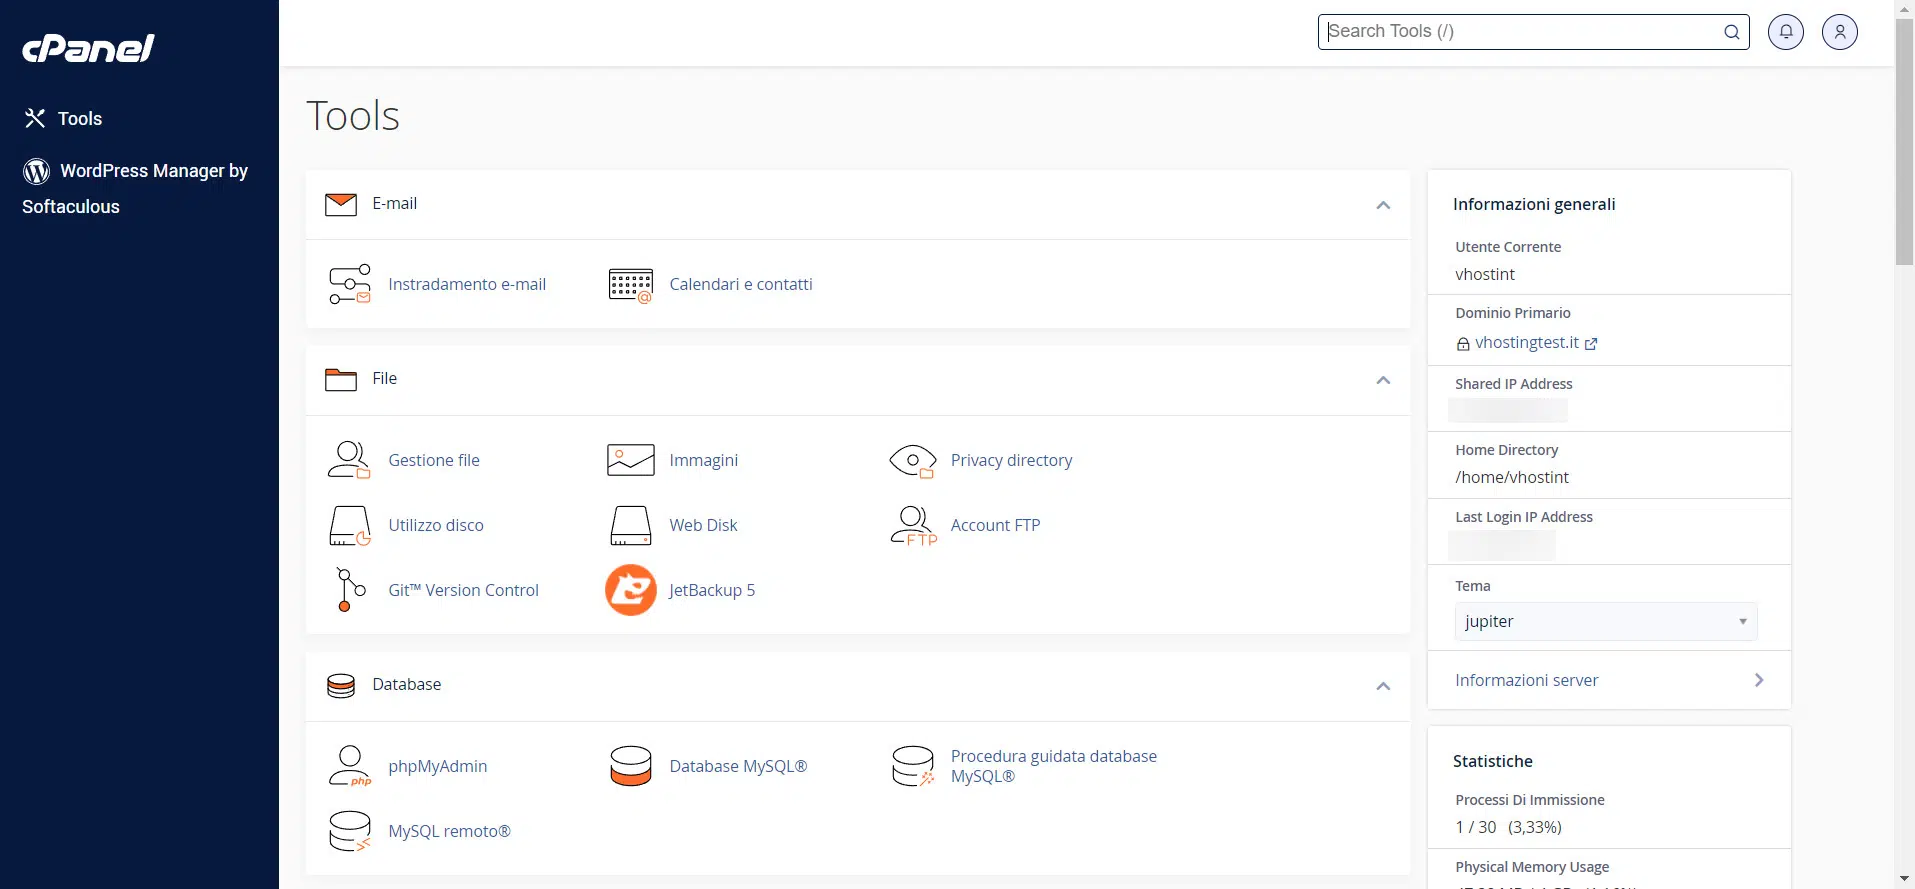Click the external link icon beside vhostingtest.it
The width and height of the screenshot is (1915, 889).
point(1591,343)
